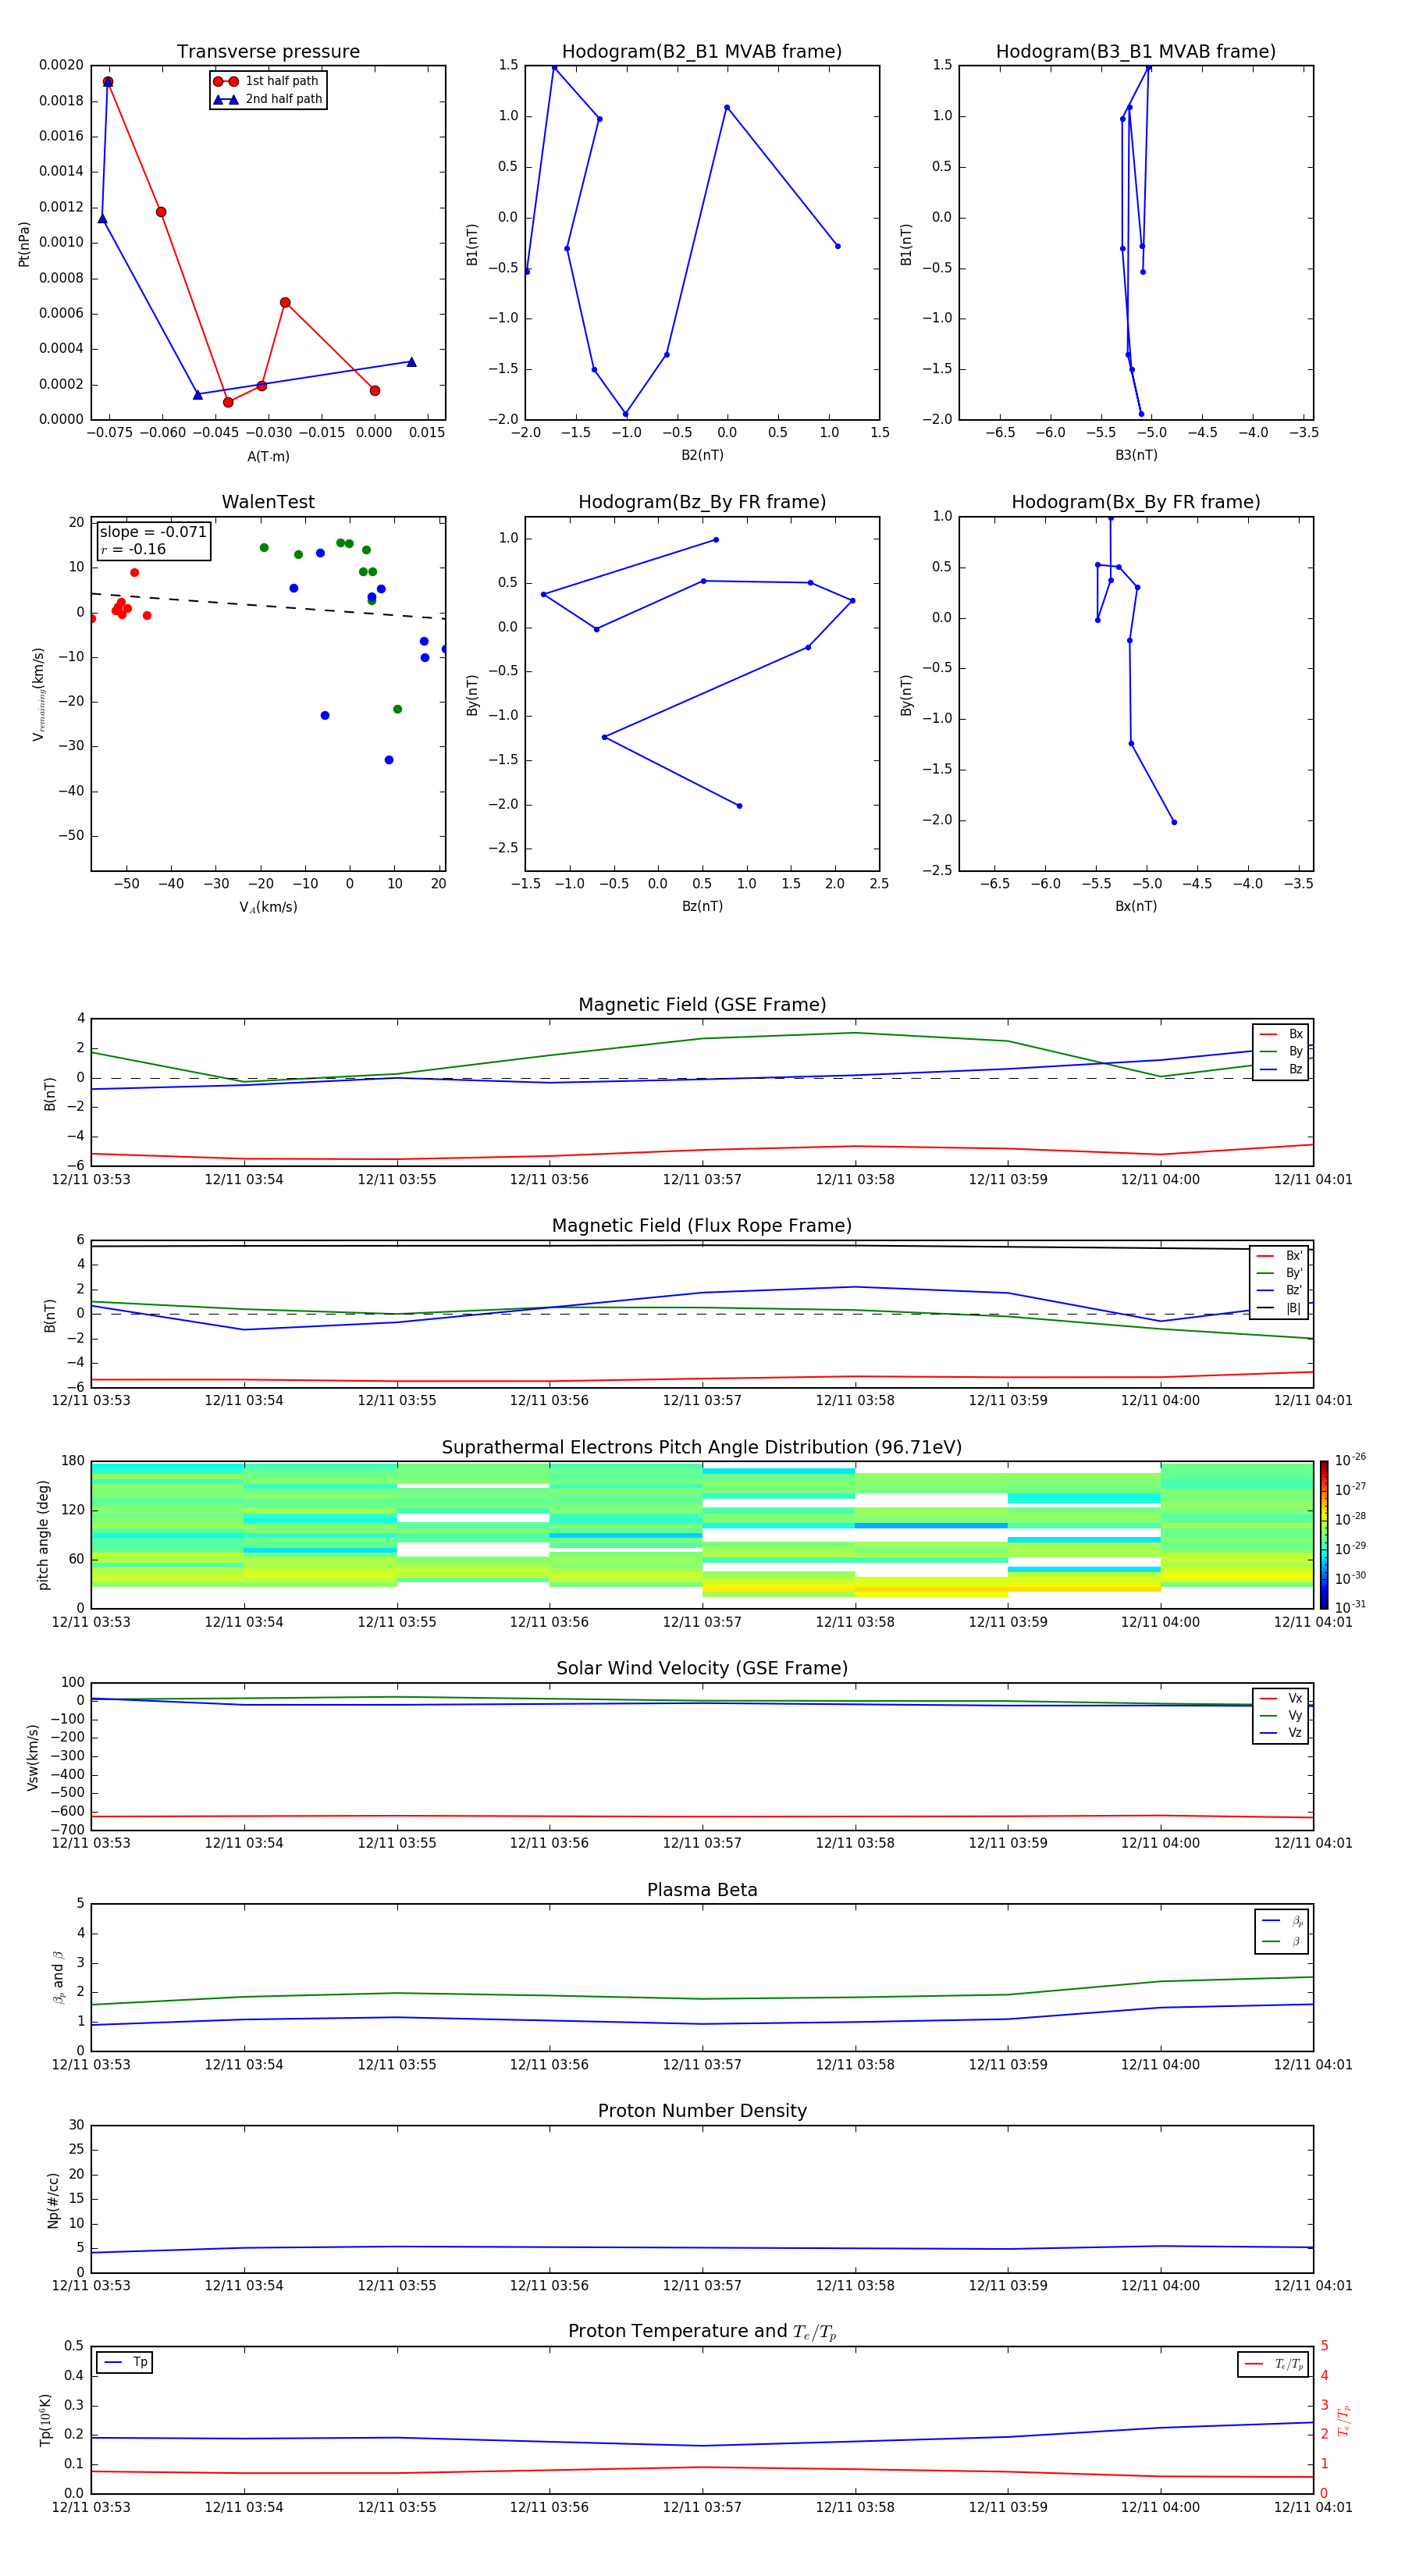
Task: Select the "r = -0.16" correlation annotation
Action: point(133,549)
